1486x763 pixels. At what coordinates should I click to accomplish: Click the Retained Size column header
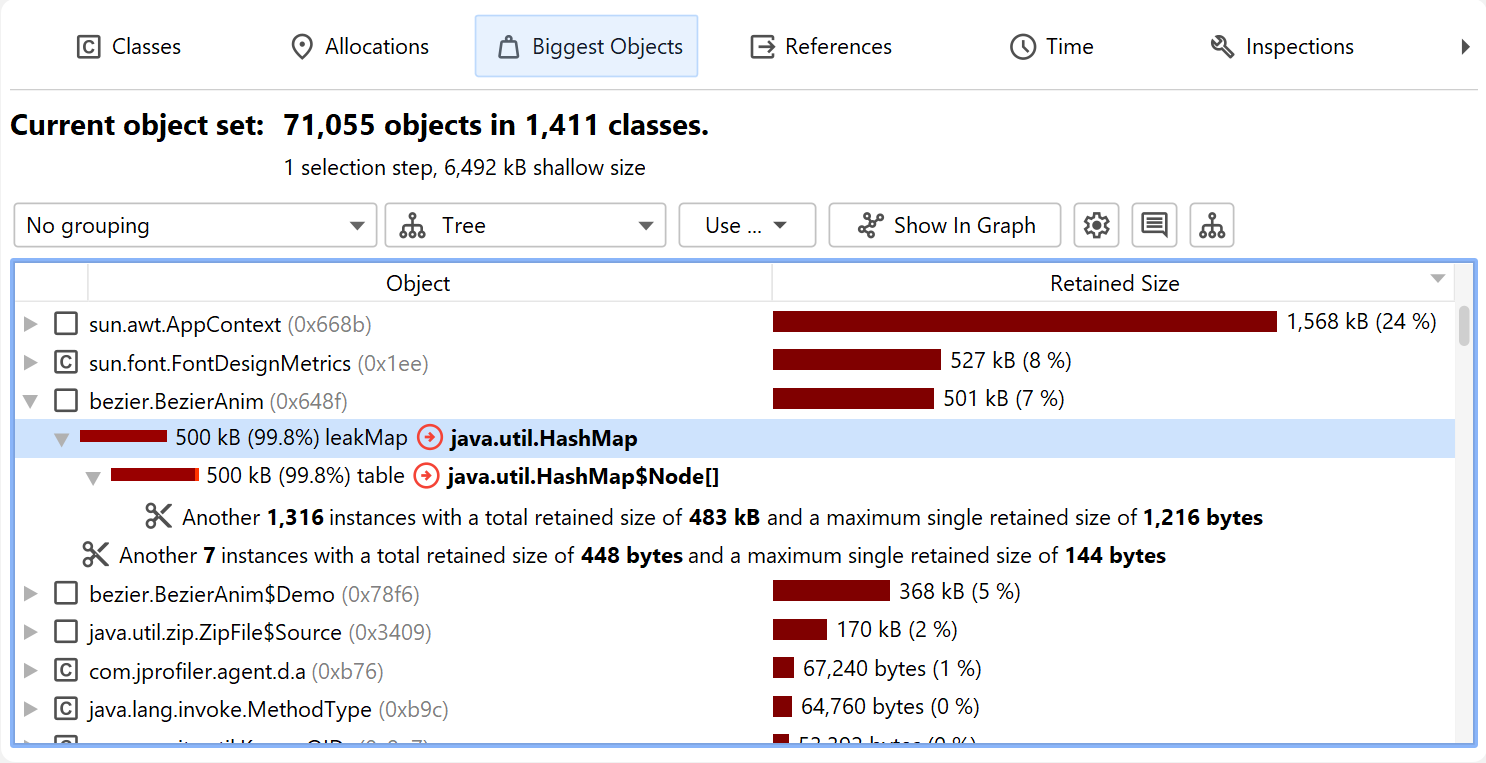[x=1113, y=283]
